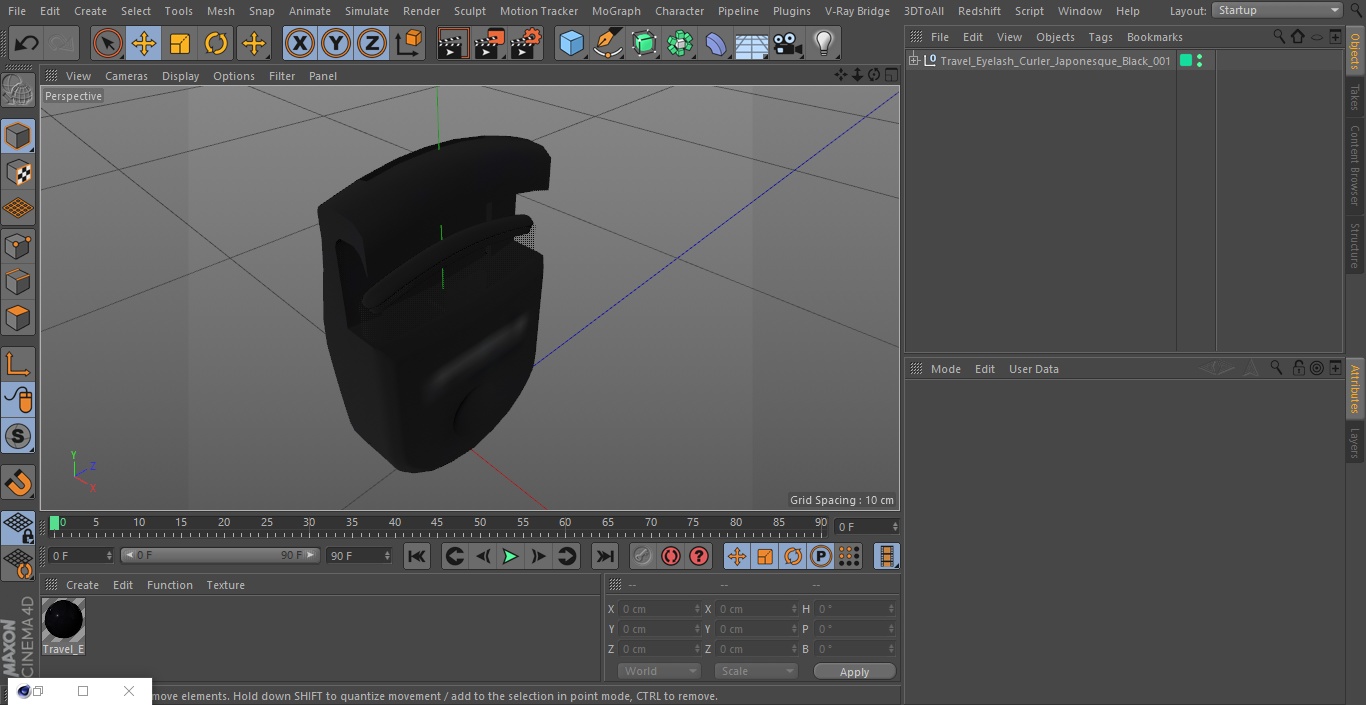Open the MoGraph menu
1366x705 pixels.
616,11
